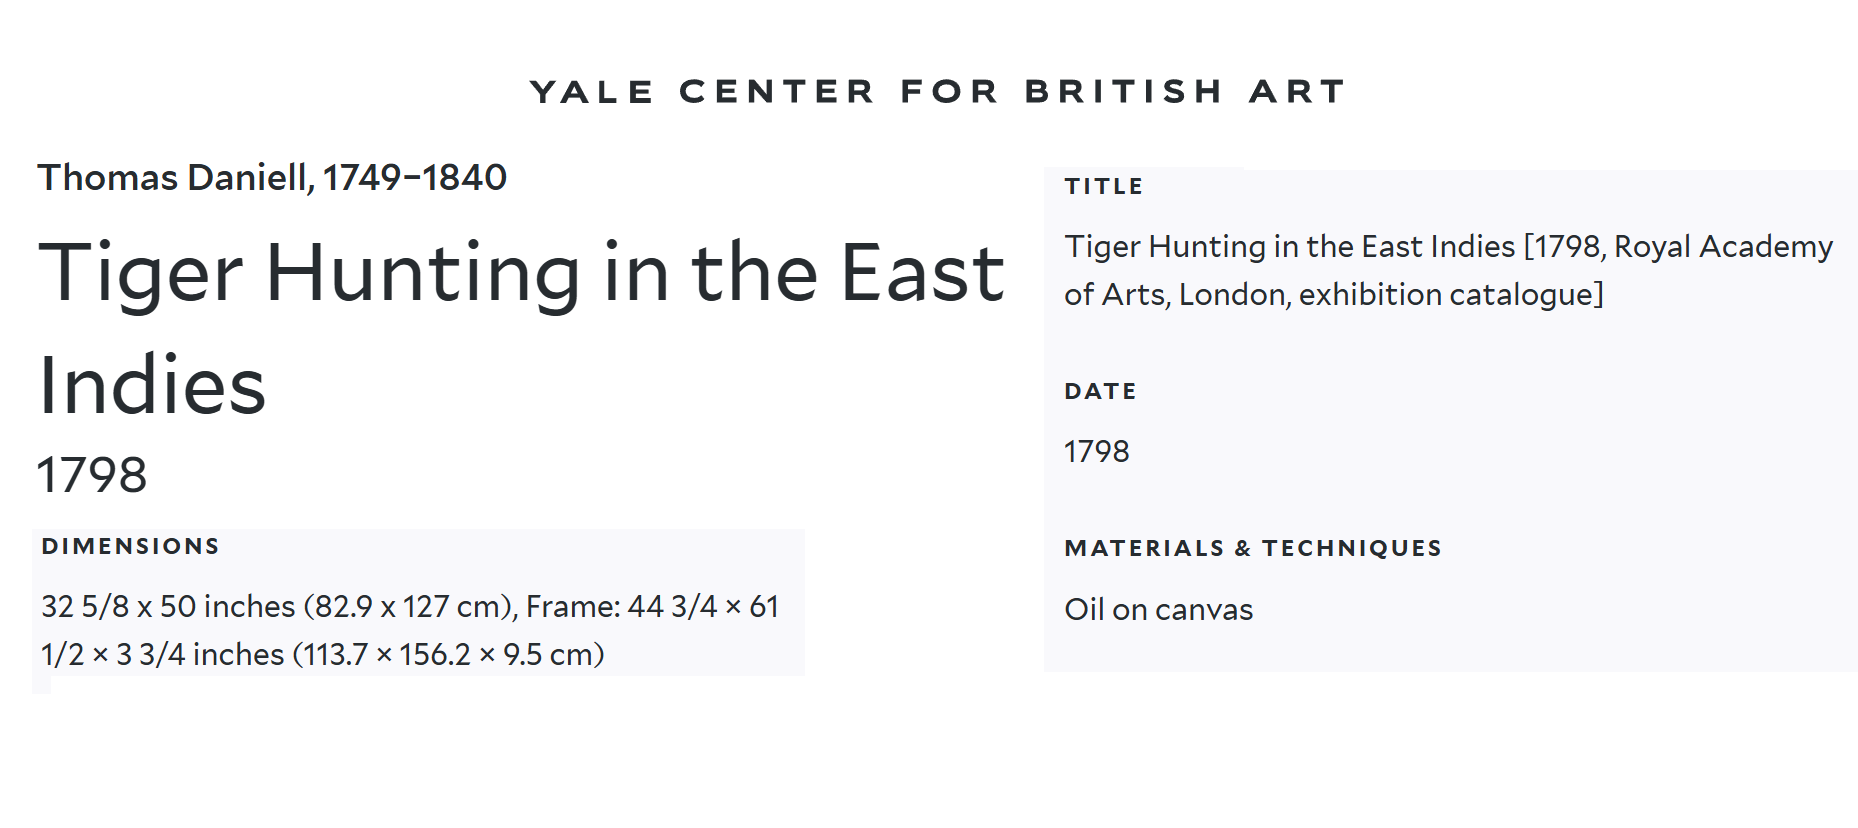Click the Yale Center for British Art header

click(937, 92)
